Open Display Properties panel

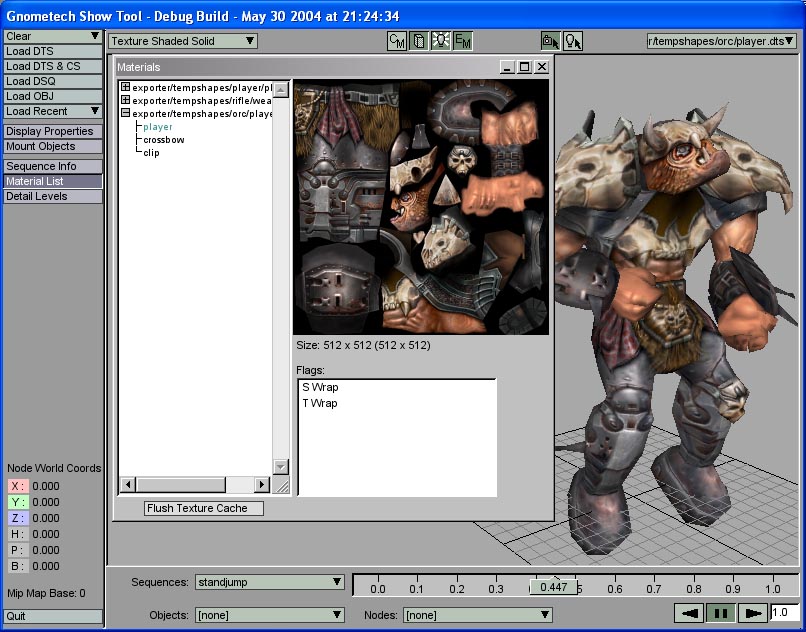(x=53, y=131)
